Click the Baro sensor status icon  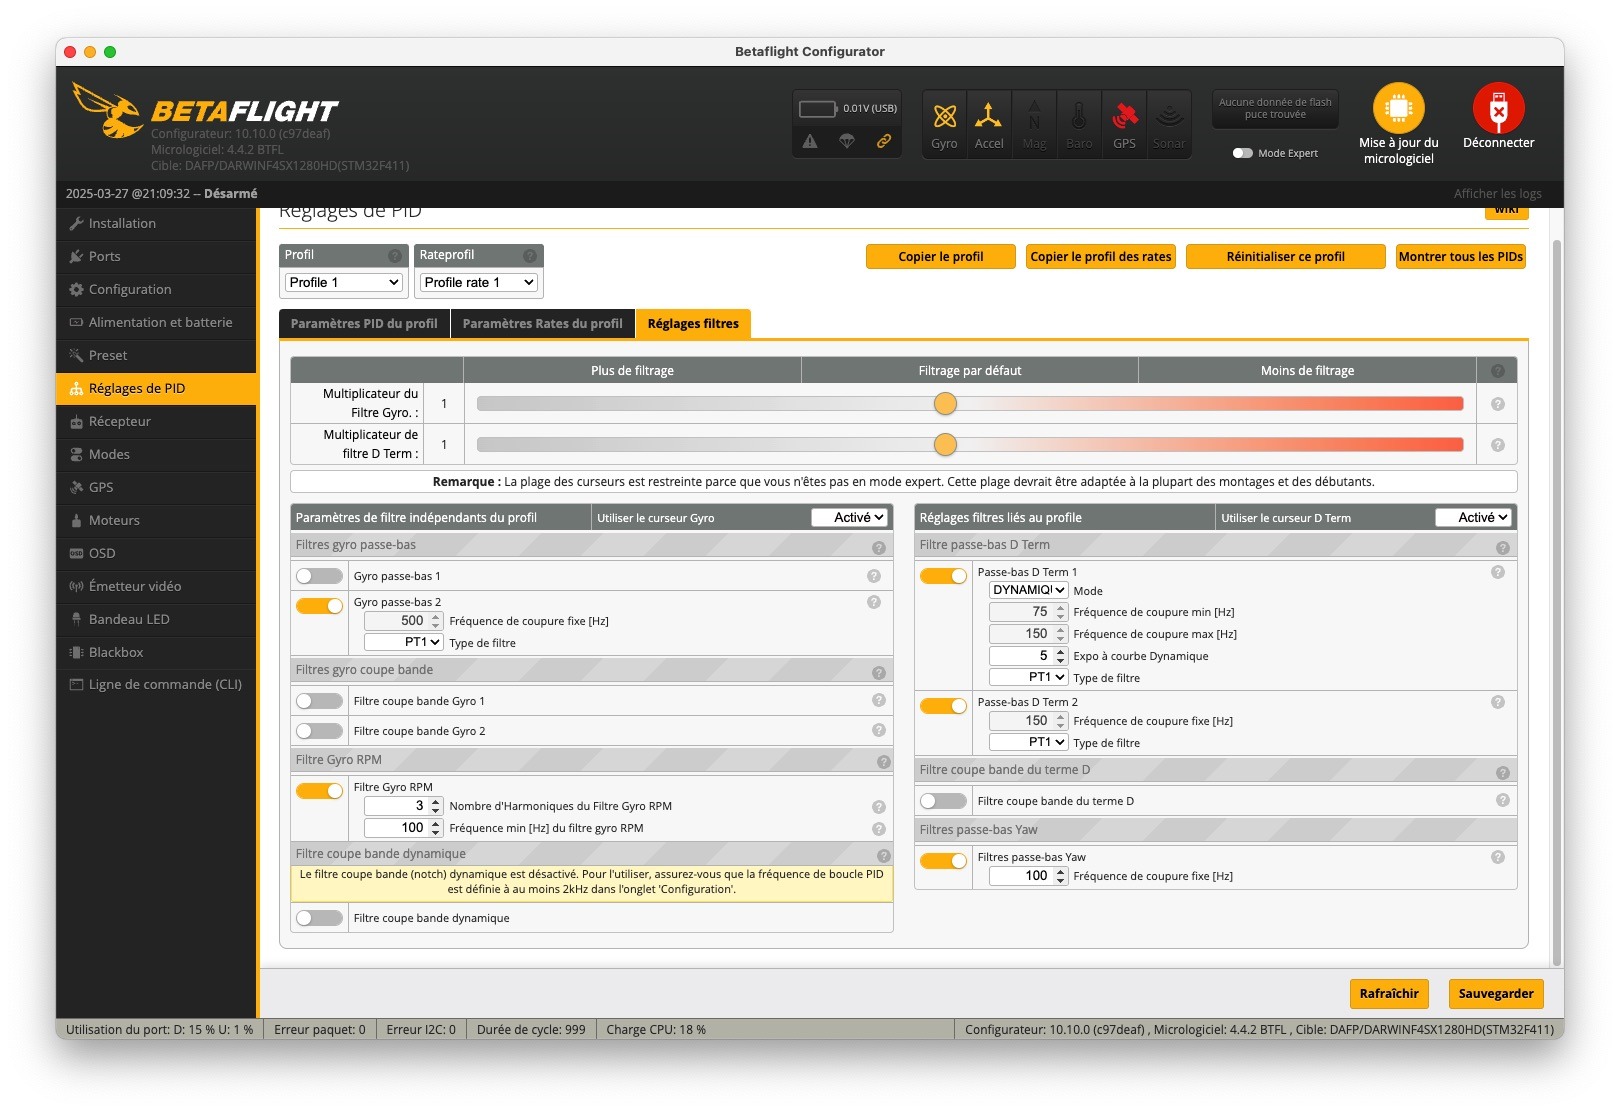(x=1079, y=124)
